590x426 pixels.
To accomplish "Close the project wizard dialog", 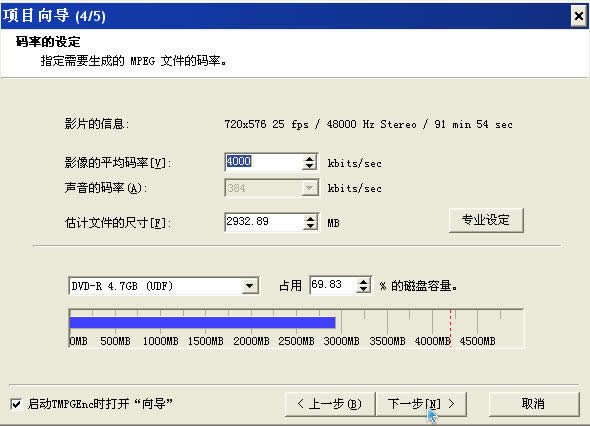I will point(578,16).
